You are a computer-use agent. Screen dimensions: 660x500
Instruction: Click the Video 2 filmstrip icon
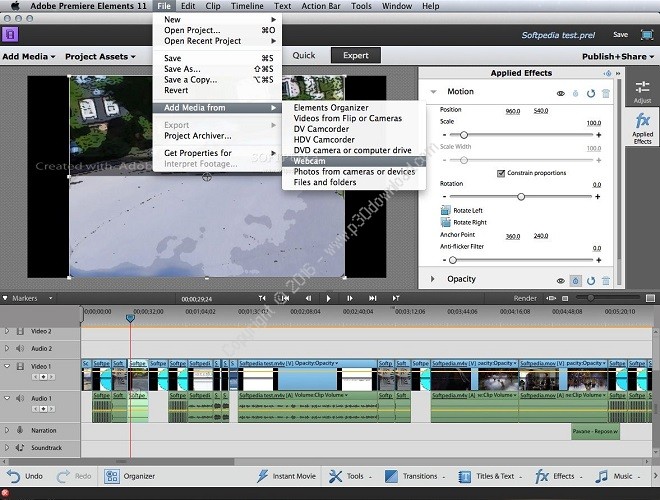[20, 331]
